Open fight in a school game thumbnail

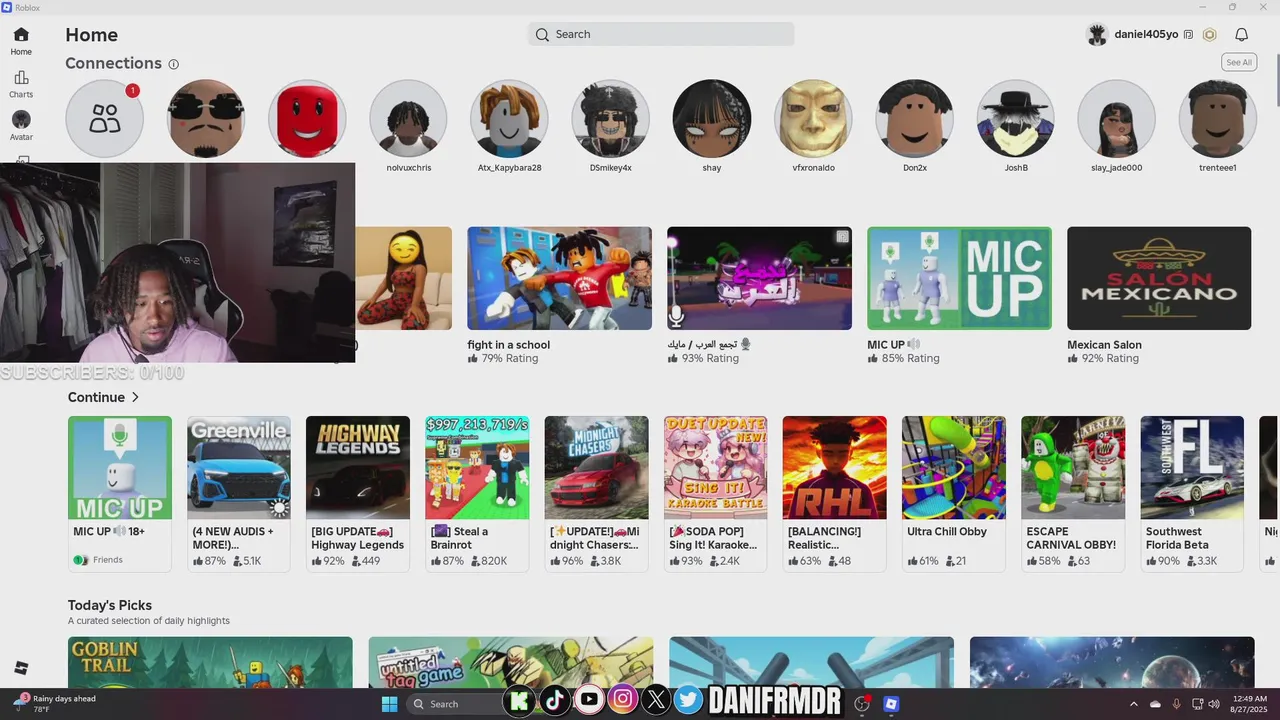559,278
